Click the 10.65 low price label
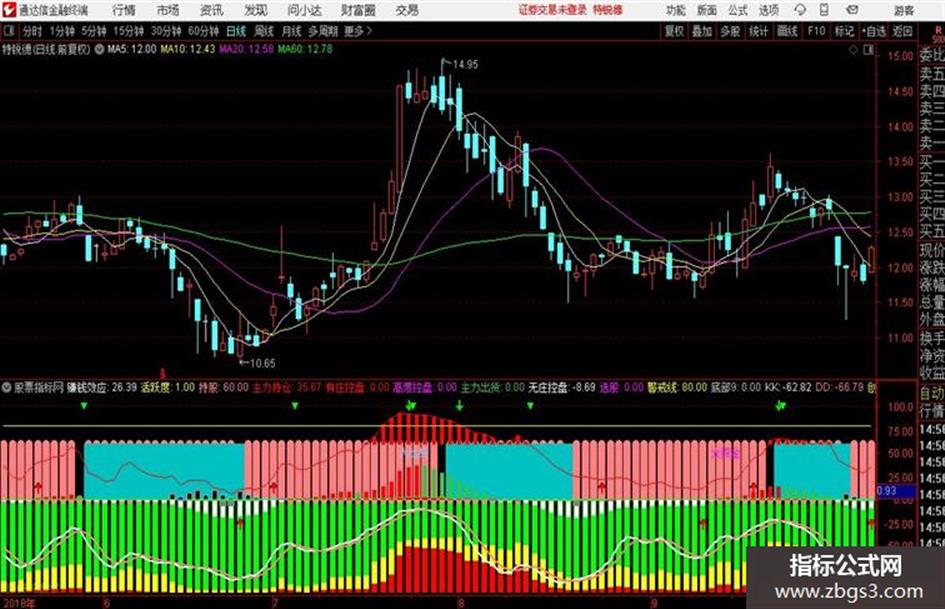The width and height of the screenshot is (945, 609). pos(262,363)
